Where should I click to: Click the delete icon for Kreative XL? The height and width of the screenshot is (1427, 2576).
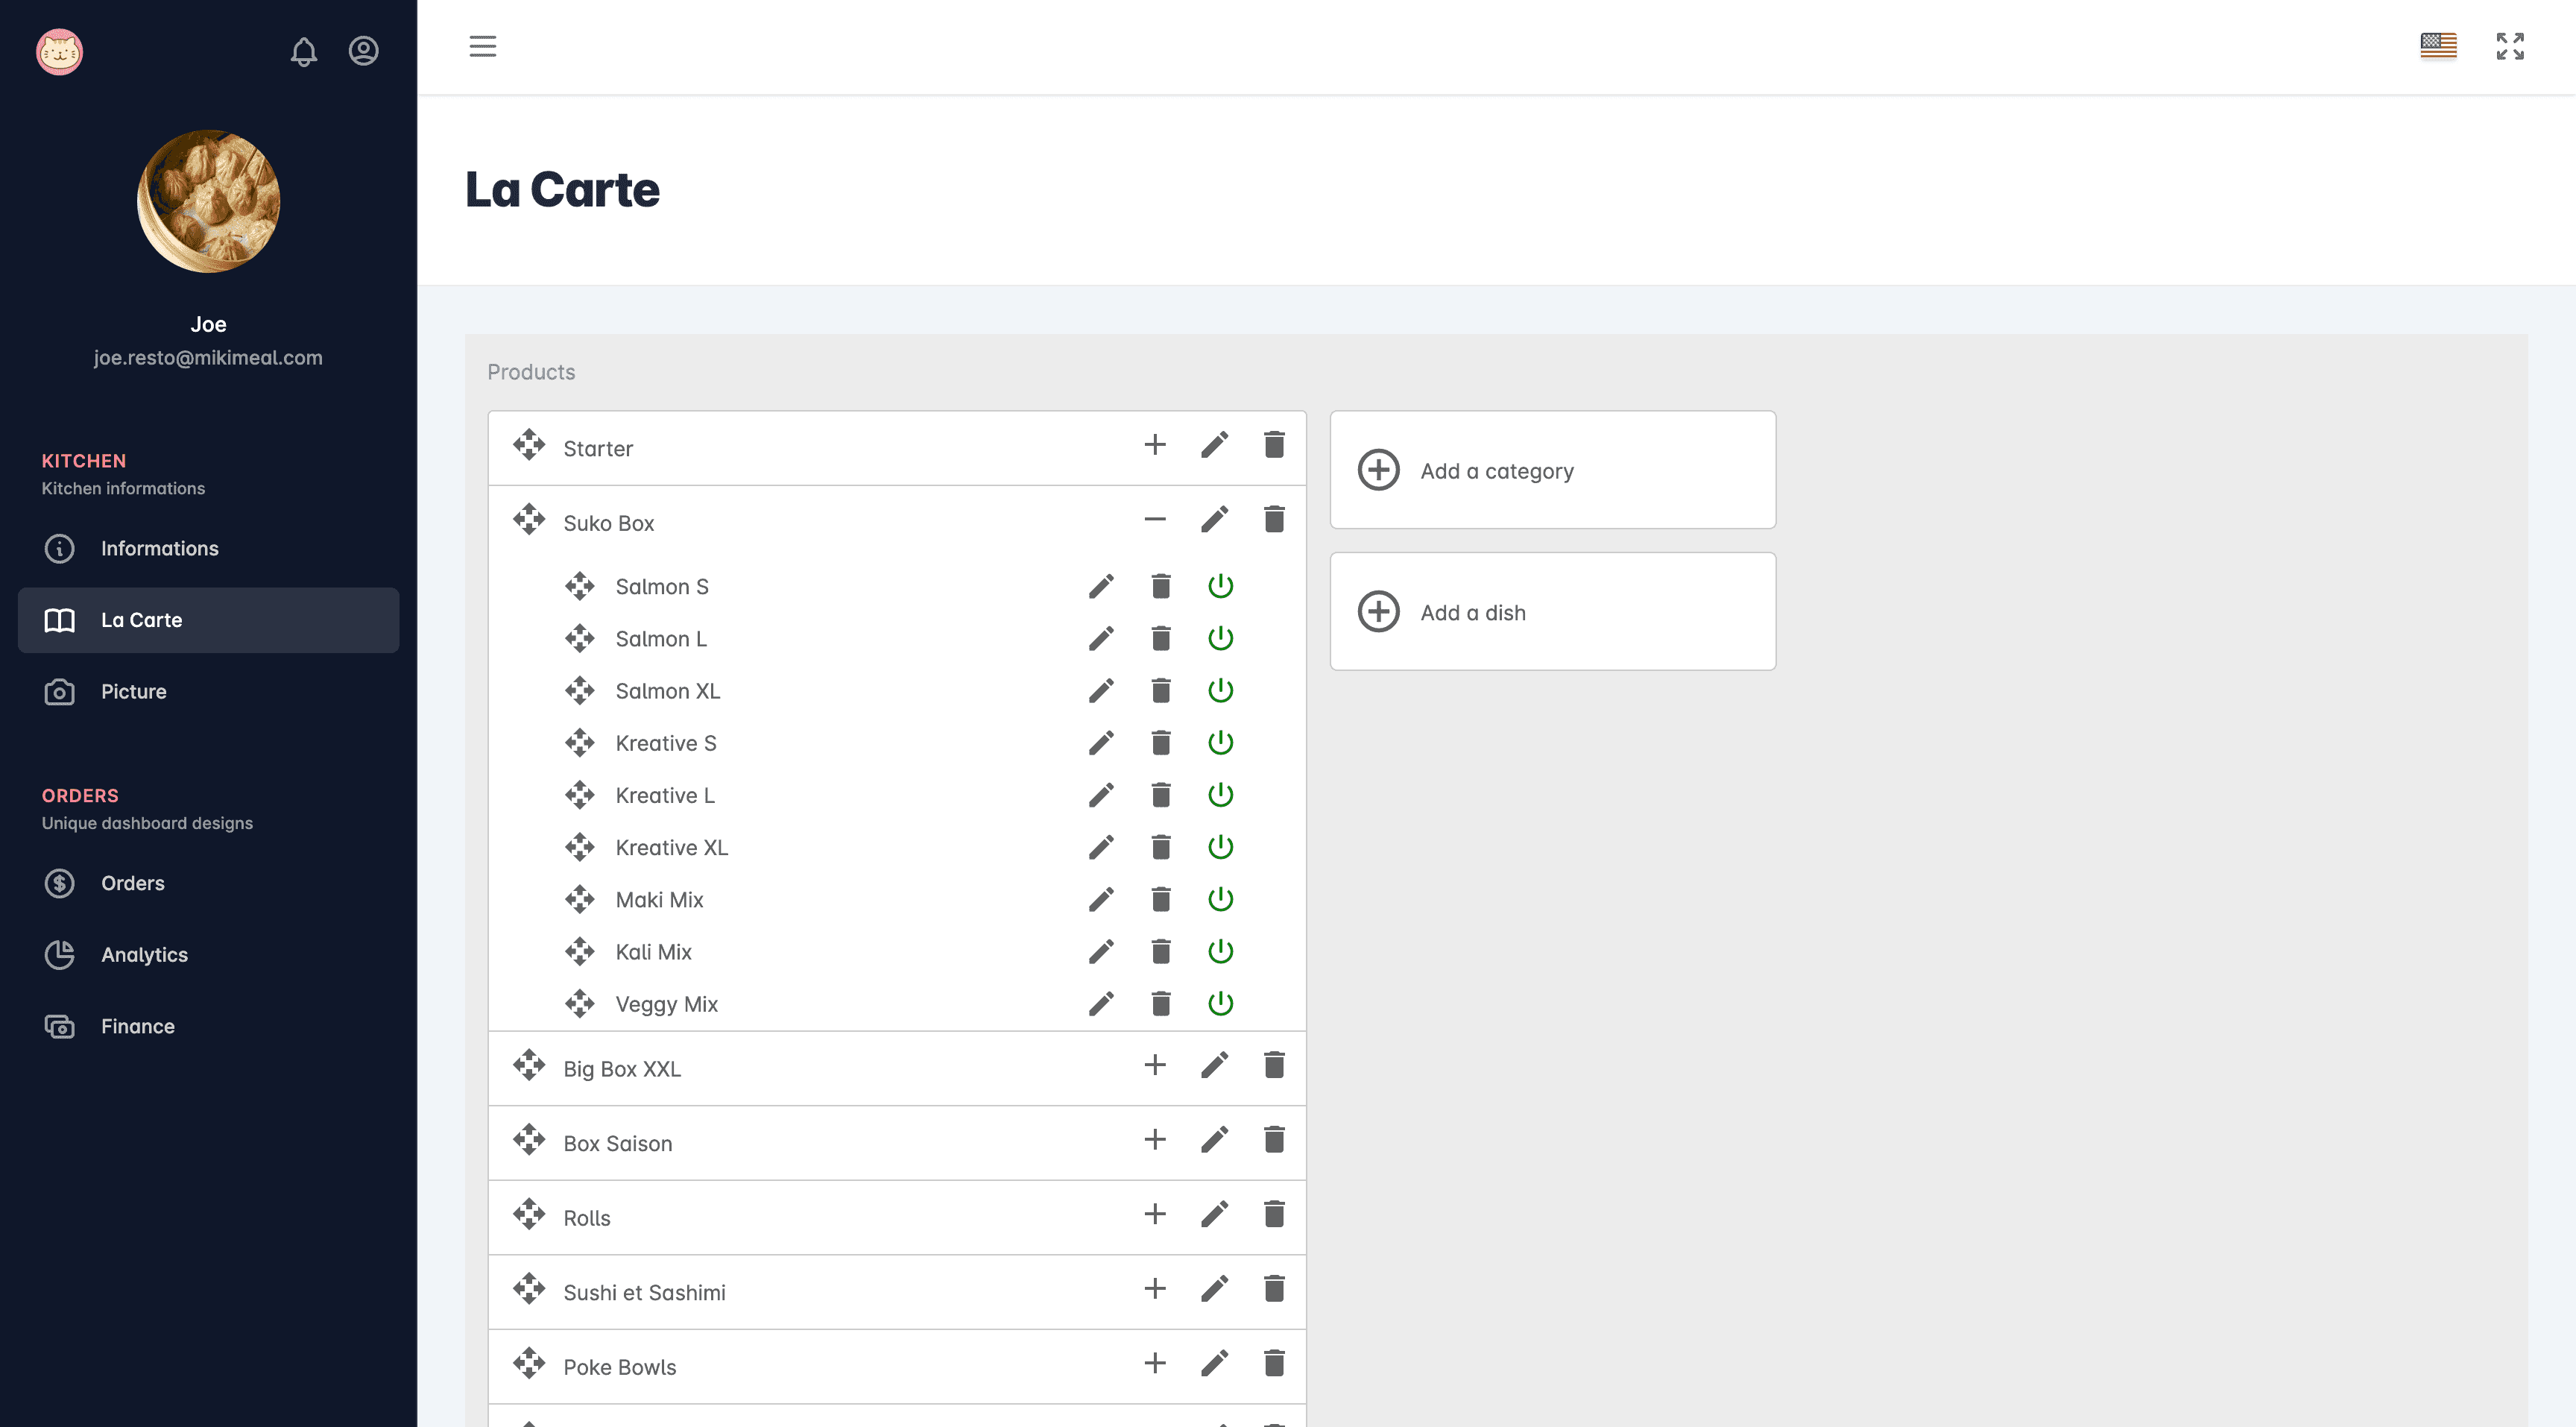[1161, 847]
